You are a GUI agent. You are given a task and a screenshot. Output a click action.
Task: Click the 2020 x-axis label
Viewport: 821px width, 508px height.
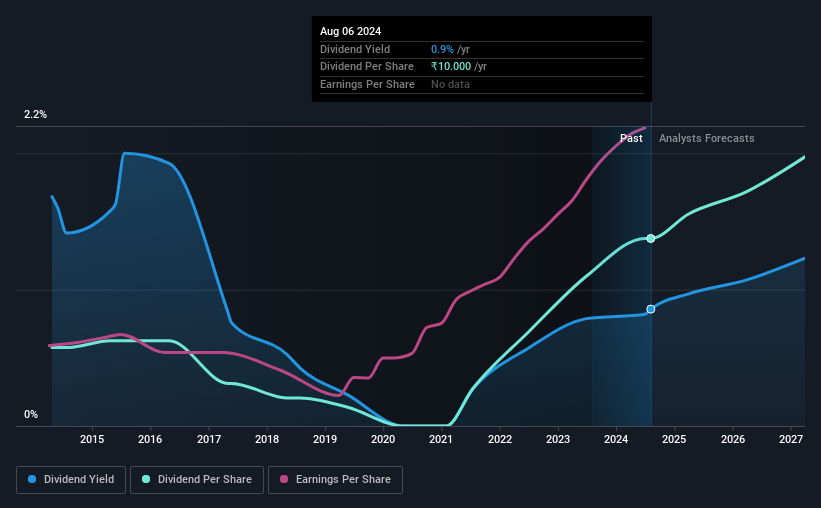pos(383,439)
